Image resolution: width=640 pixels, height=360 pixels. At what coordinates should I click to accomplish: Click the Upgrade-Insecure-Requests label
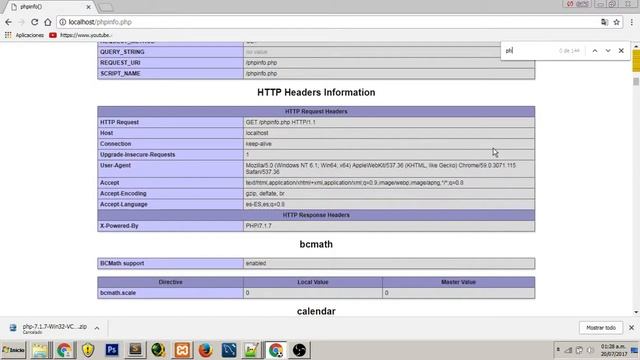(138, 155)
